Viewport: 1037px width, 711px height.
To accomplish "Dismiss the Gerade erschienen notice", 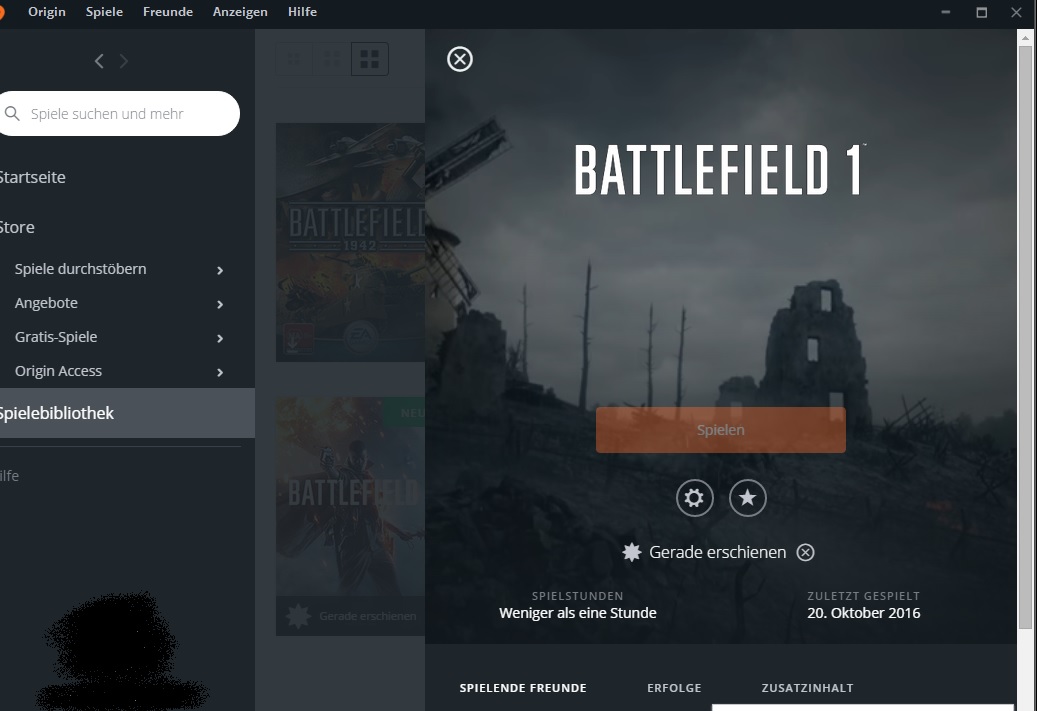I will point(805,552).
